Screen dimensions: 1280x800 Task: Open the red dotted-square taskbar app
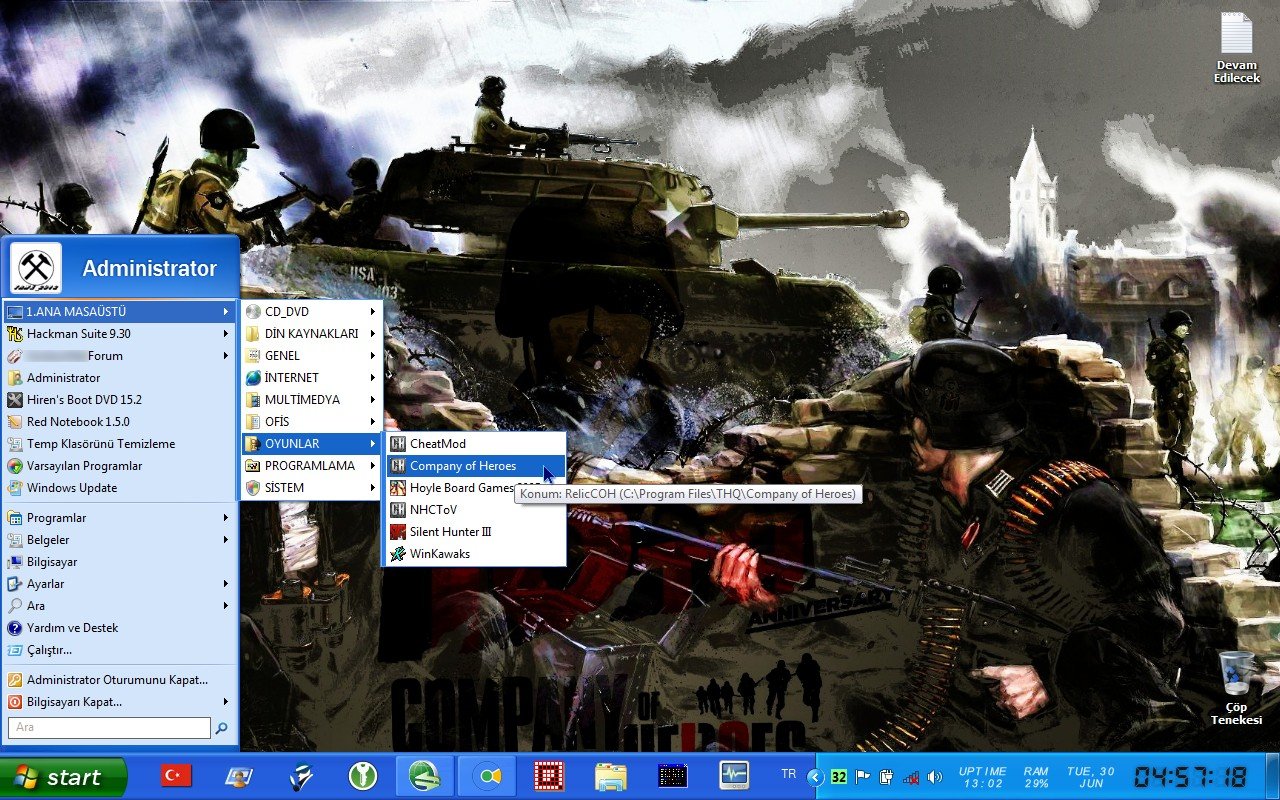549,777
